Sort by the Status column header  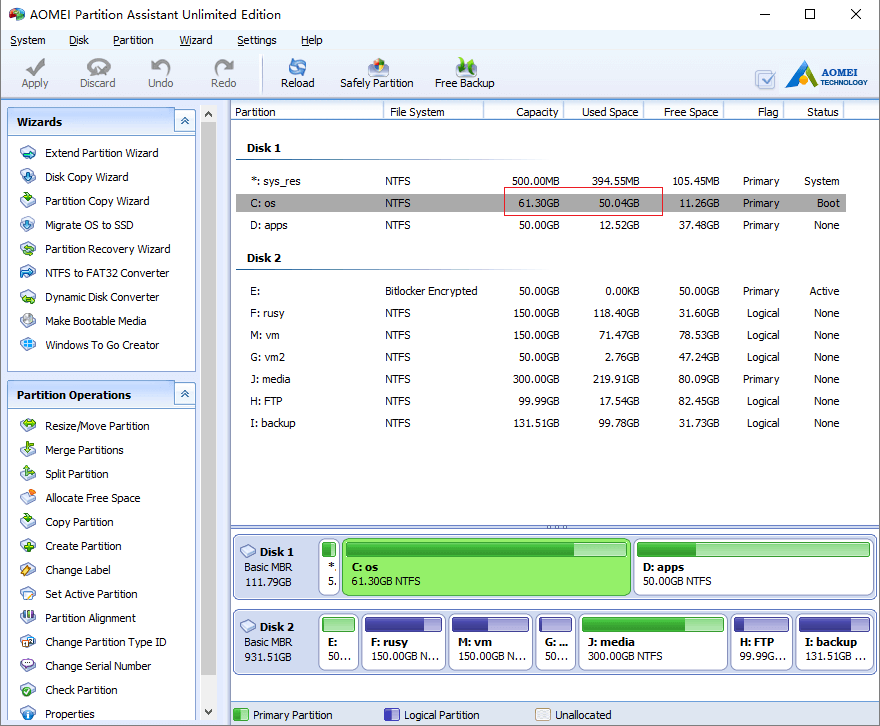click(x=814, y=112)
